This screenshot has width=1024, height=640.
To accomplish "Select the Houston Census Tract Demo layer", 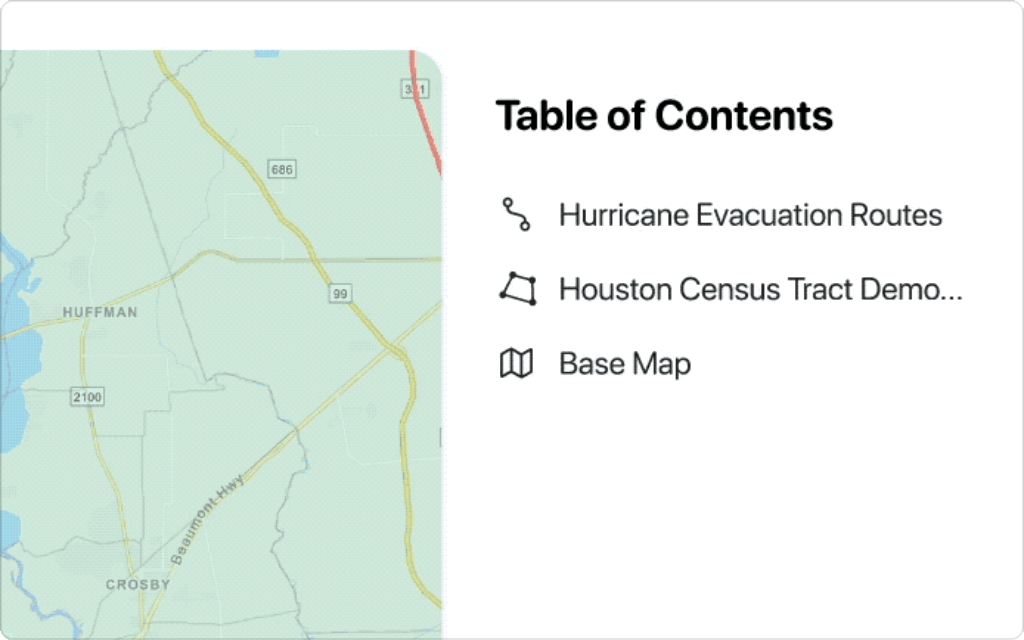I will click(x=731, y=289).
